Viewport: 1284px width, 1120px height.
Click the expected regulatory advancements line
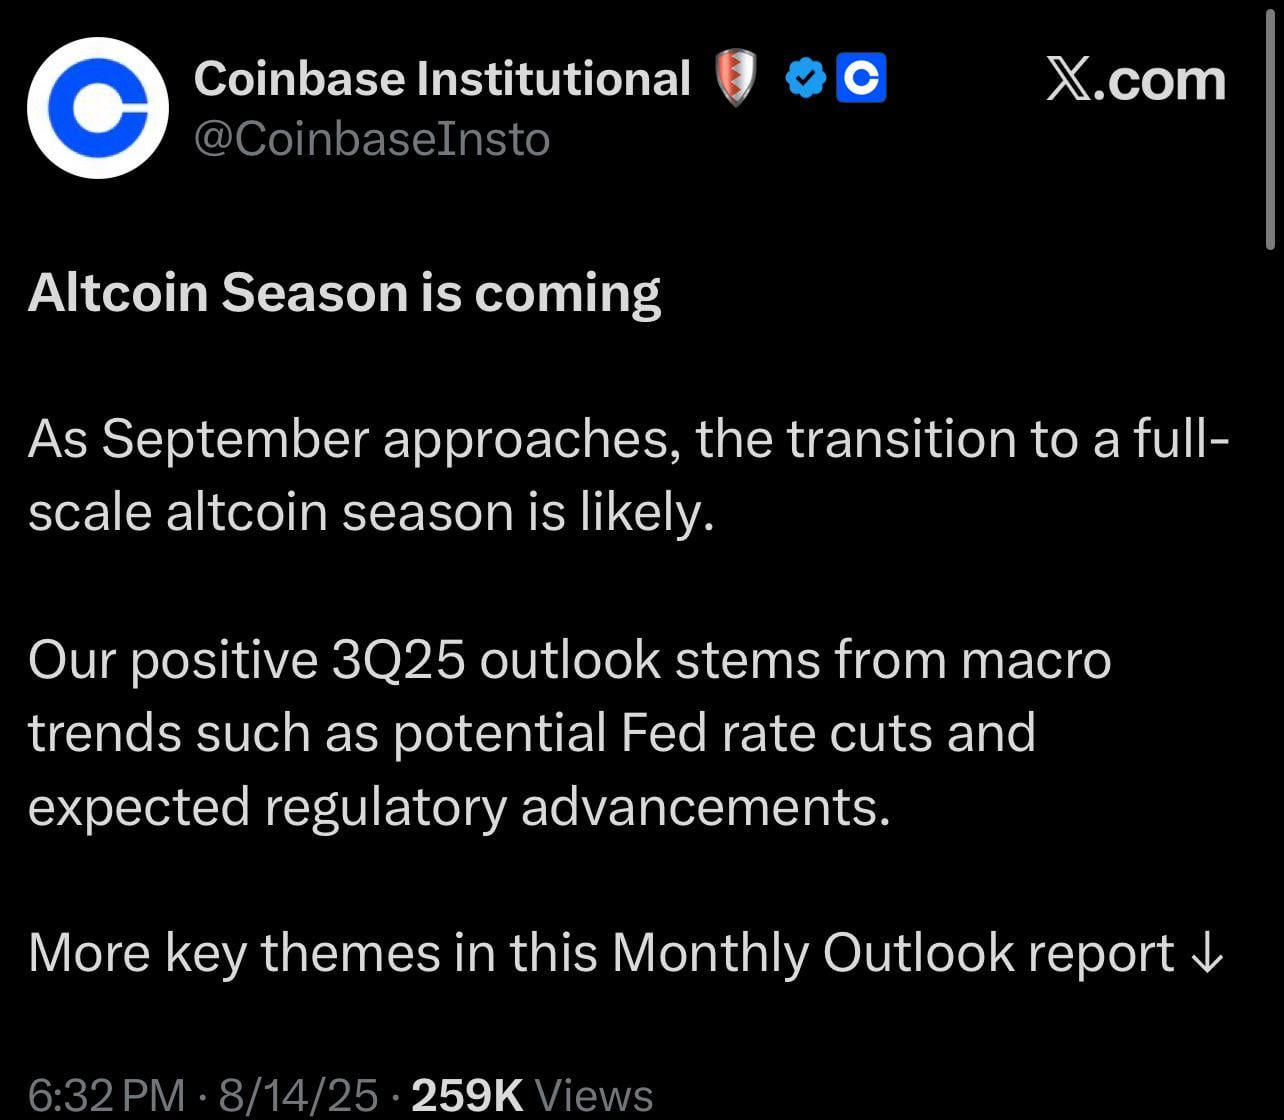[459, 808]
